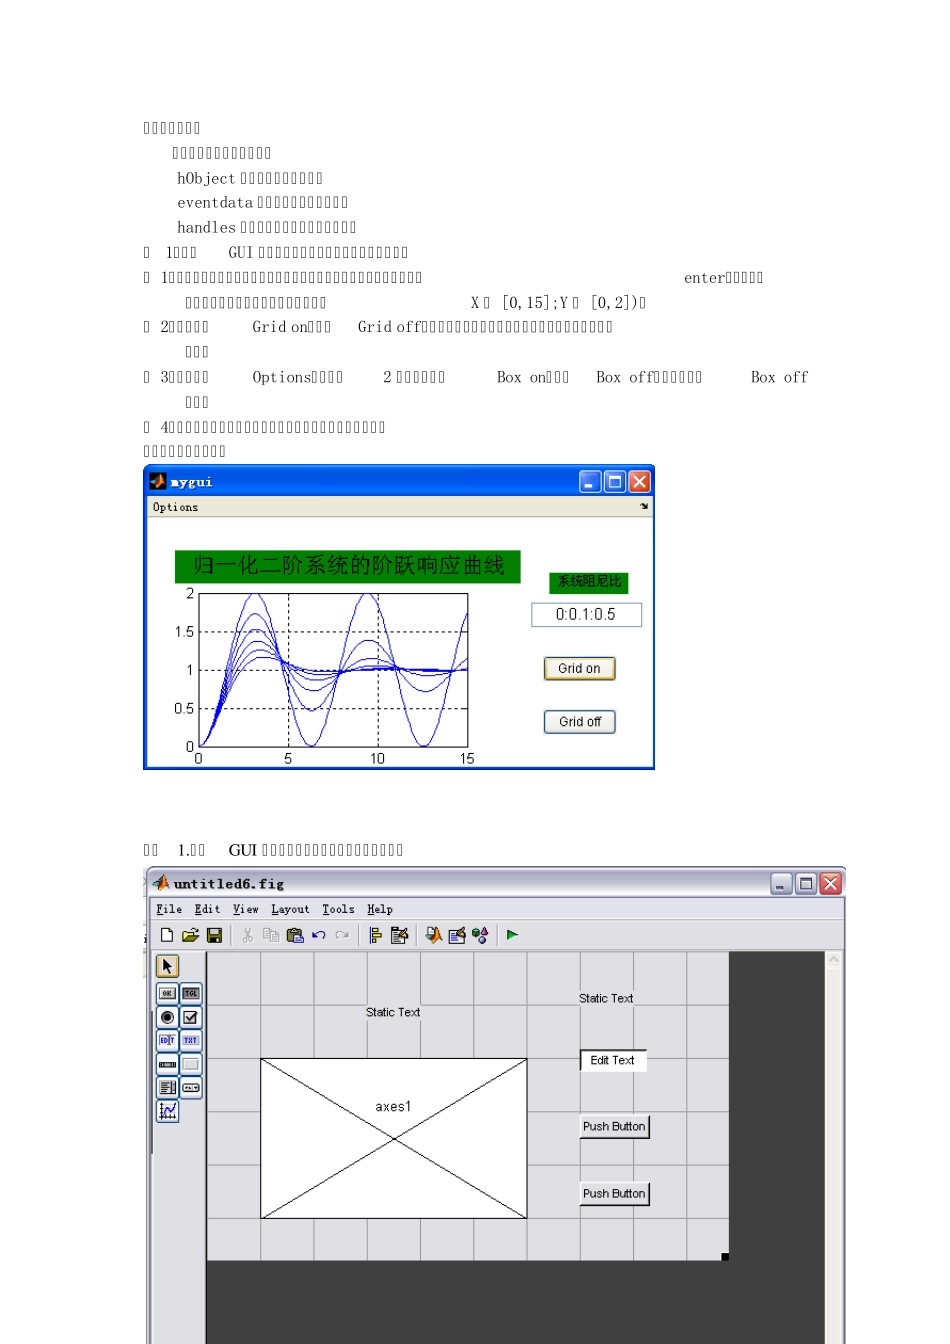This screenshot has width=950, height=1344.
Task: Save the figure with the disk icon
Action: pyautogui.click(x=214, y=935)
